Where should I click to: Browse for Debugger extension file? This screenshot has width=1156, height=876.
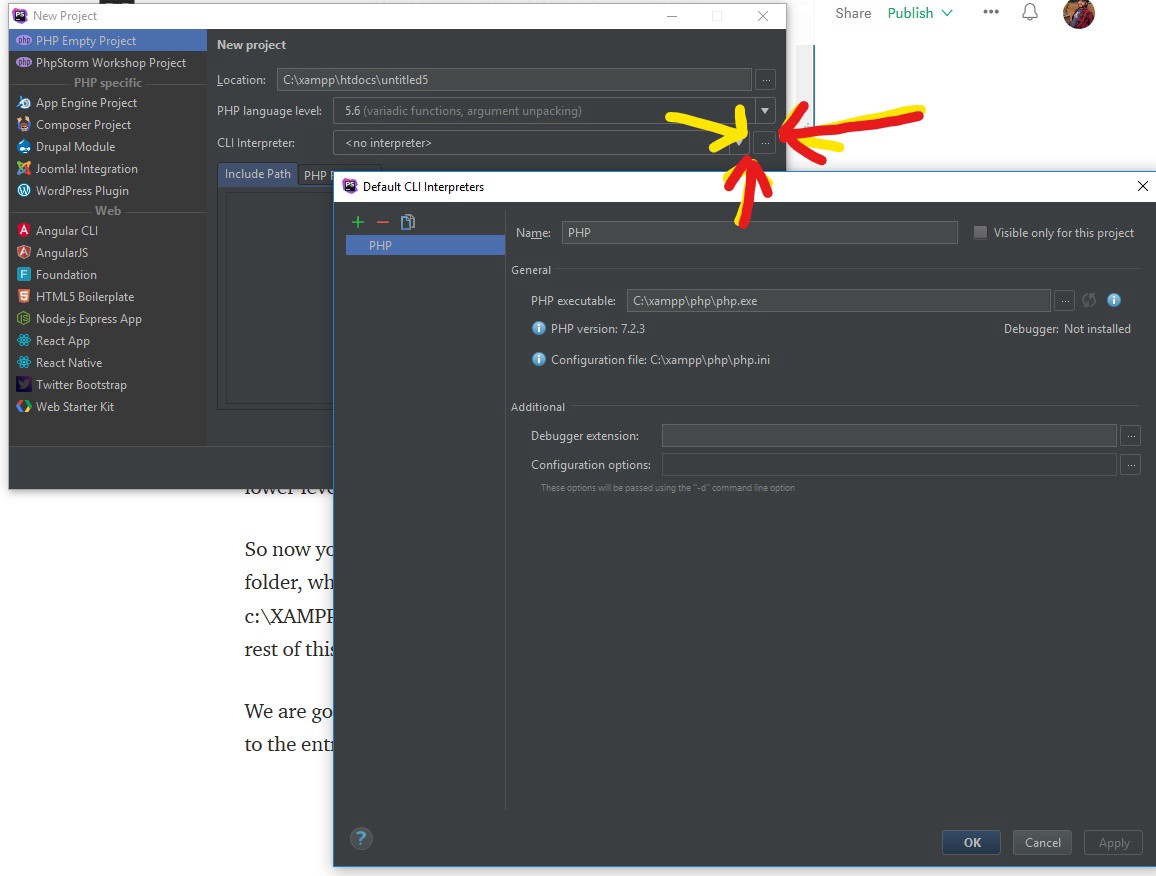[x=1130, y=436]
